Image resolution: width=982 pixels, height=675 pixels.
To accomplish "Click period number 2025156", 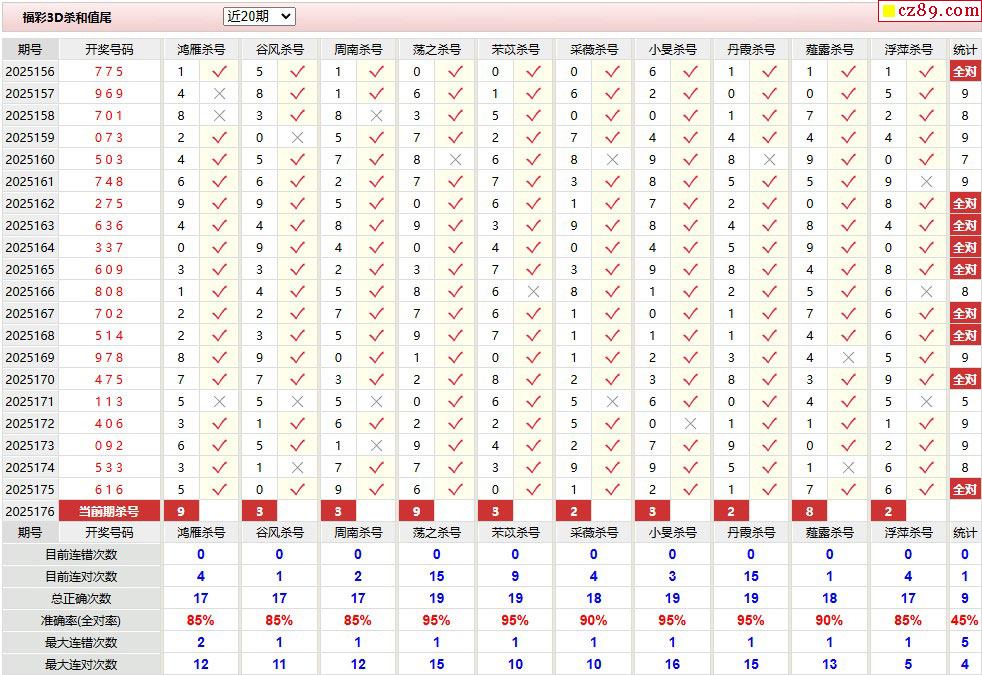I will click(x=29, y=72).
